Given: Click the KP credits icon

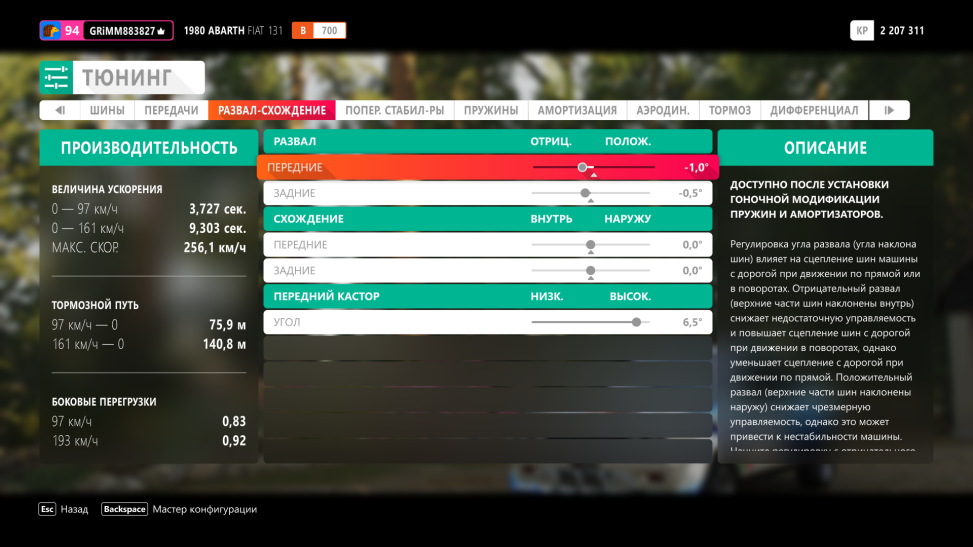Looking at the screenshot, I should pos(862,31).
